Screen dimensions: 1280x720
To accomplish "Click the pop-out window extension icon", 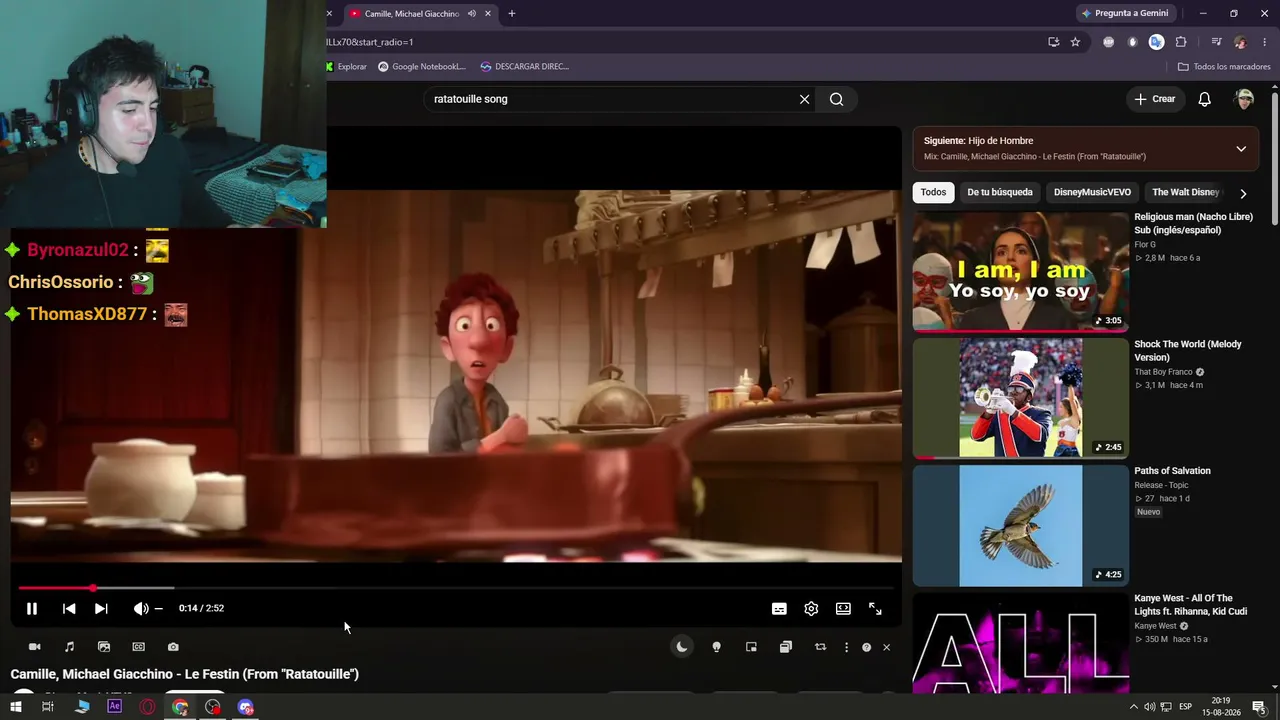I will click(x=786, y=647).
